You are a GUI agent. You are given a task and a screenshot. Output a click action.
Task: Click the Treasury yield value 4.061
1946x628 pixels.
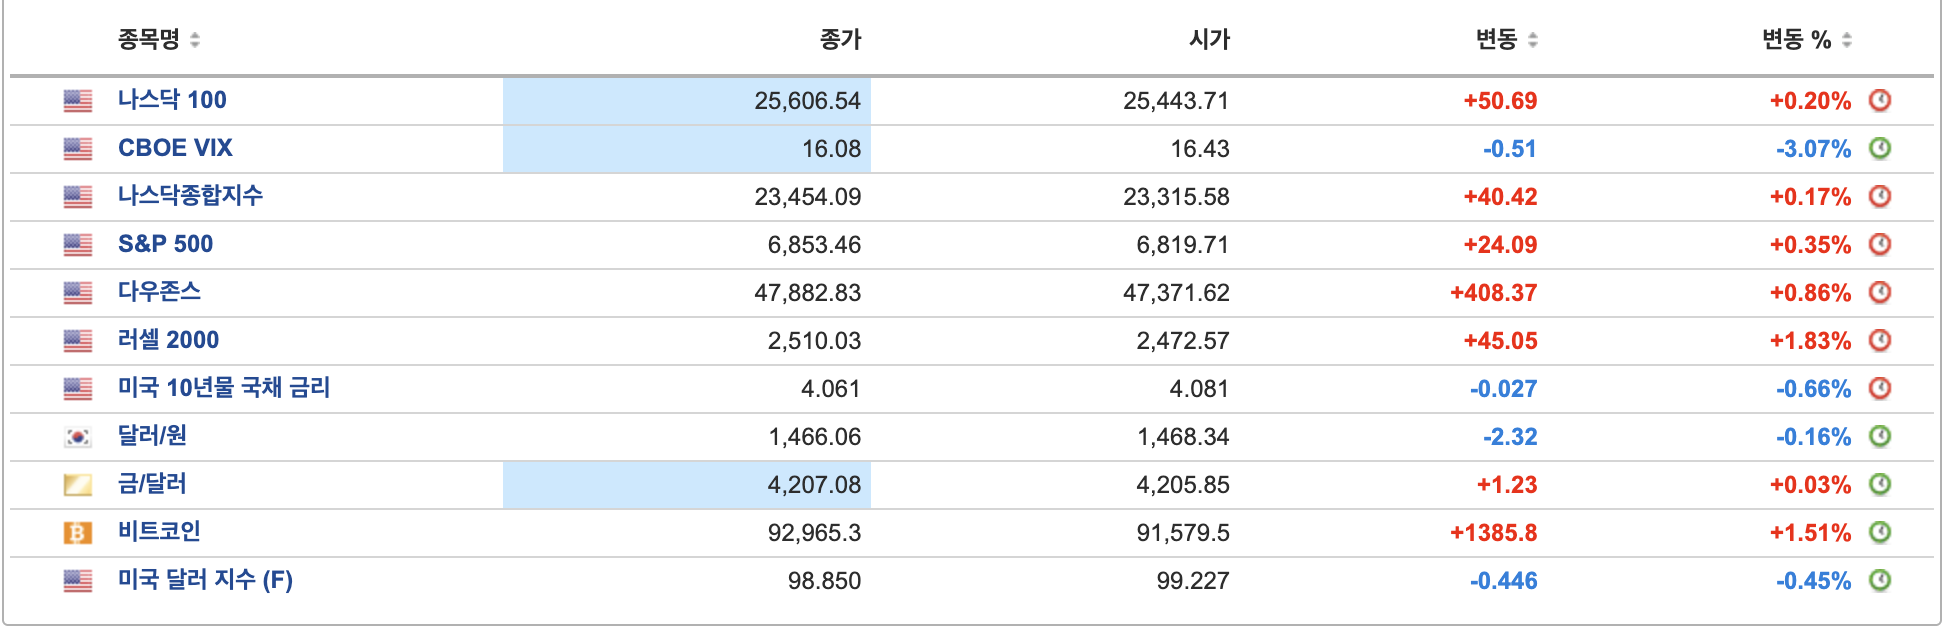coord(831,389)
